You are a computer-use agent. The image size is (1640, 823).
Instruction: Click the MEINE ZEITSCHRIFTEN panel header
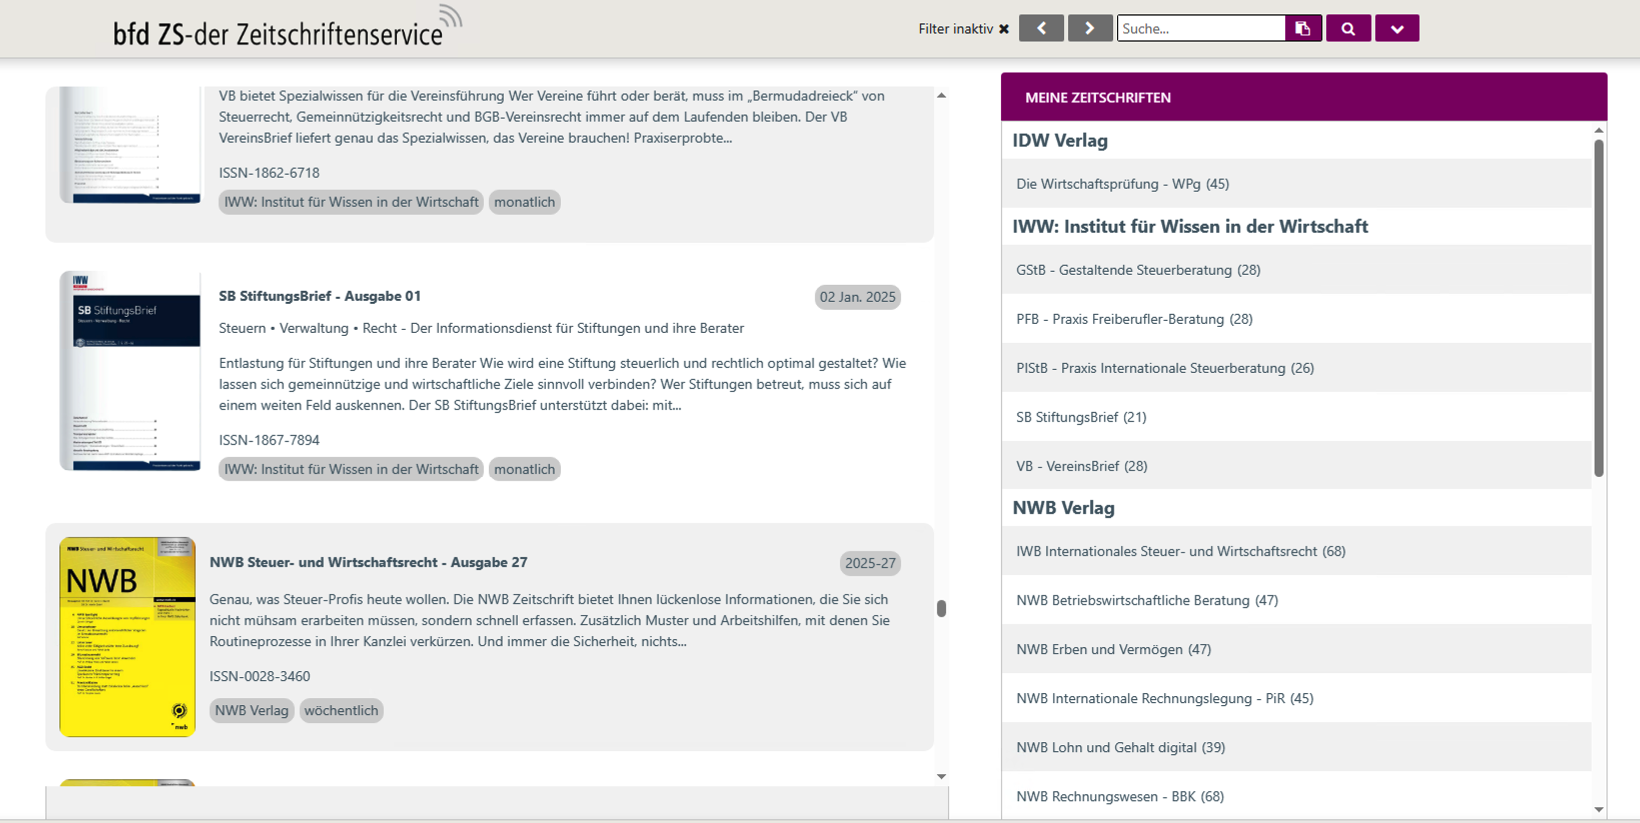tap(1304, 97)
